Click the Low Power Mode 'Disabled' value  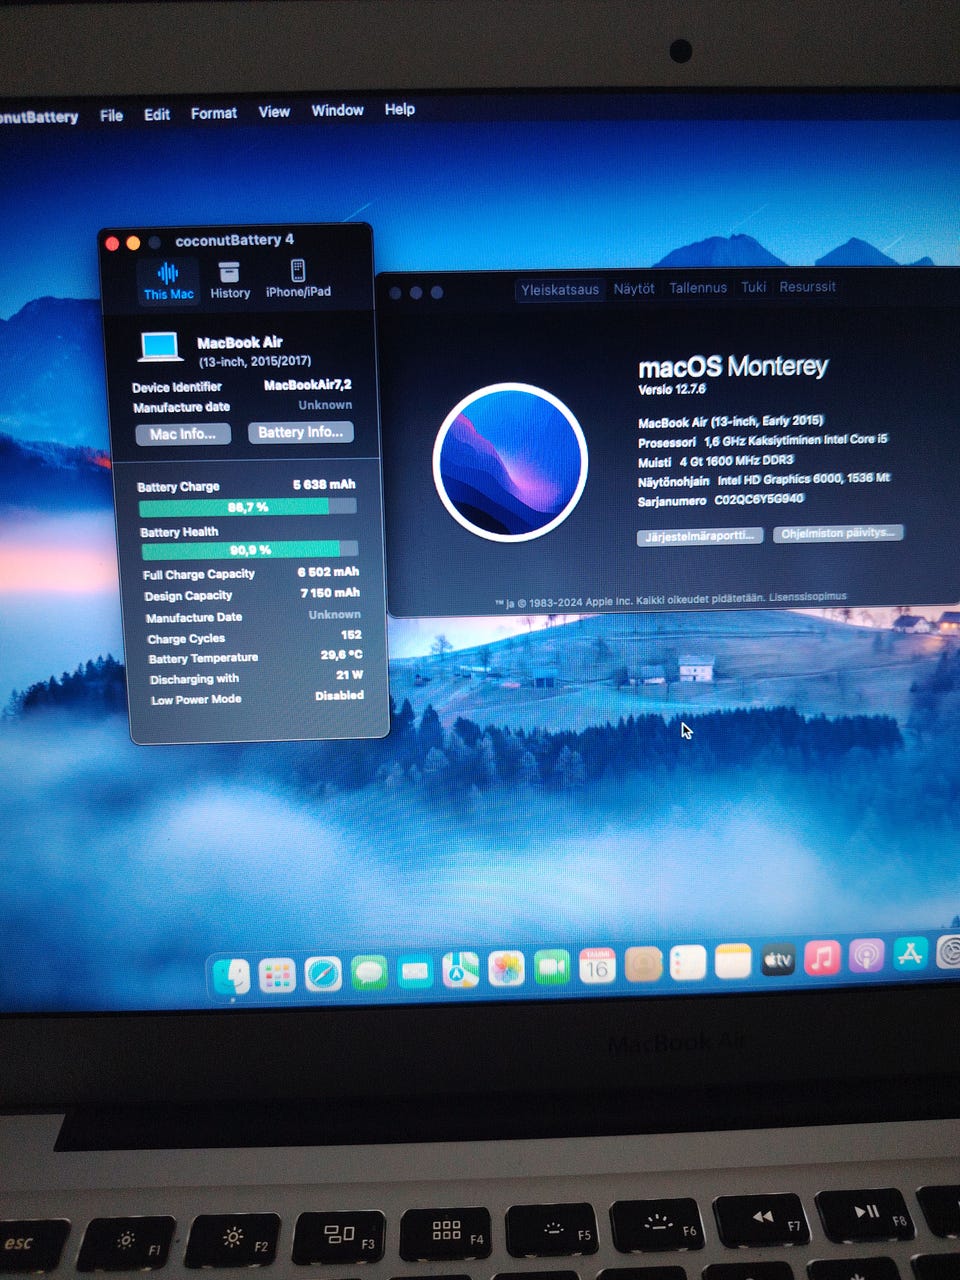(340, 696)
